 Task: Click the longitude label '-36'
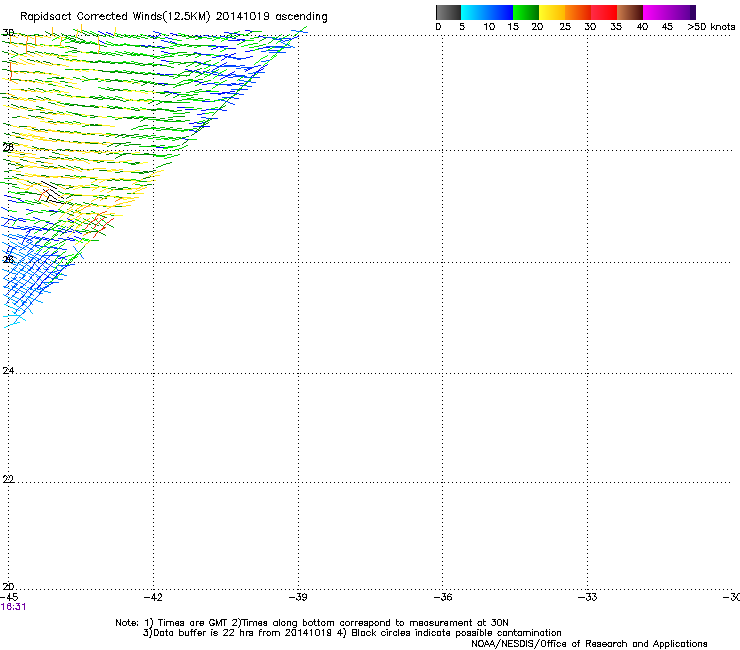pyautogui.click(x=443, y=597)
